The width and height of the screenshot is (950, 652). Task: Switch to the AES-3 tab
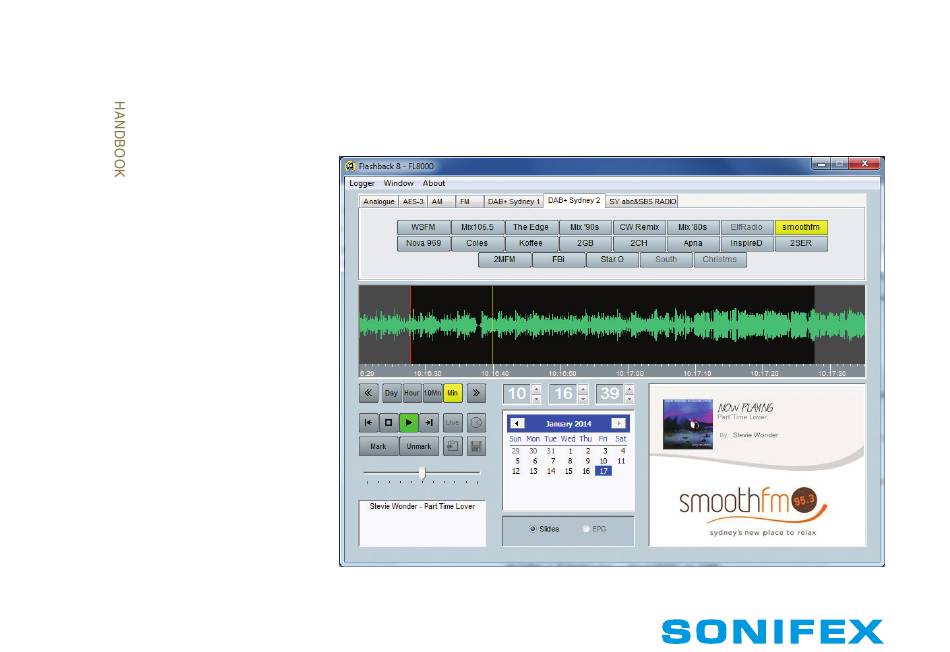tap(413, 201)
